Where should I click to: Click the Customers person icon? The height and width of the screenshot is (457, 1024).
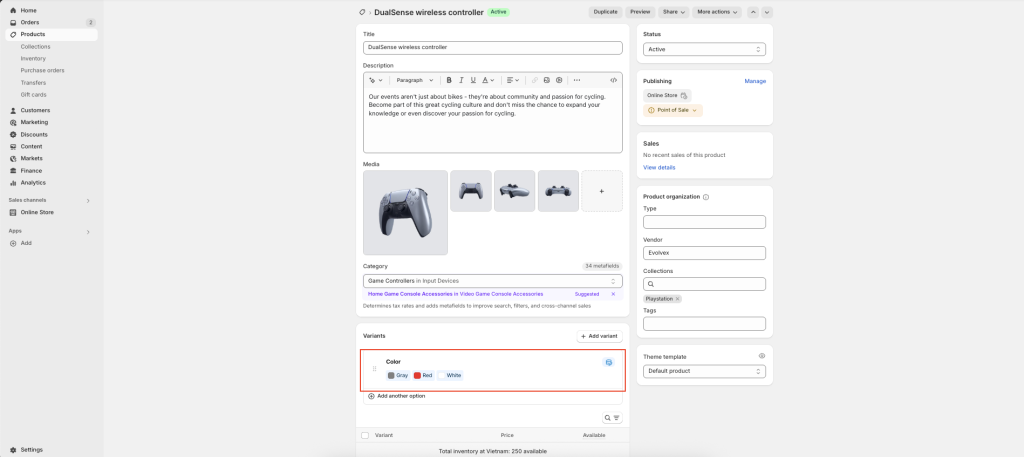pos(13,110)
